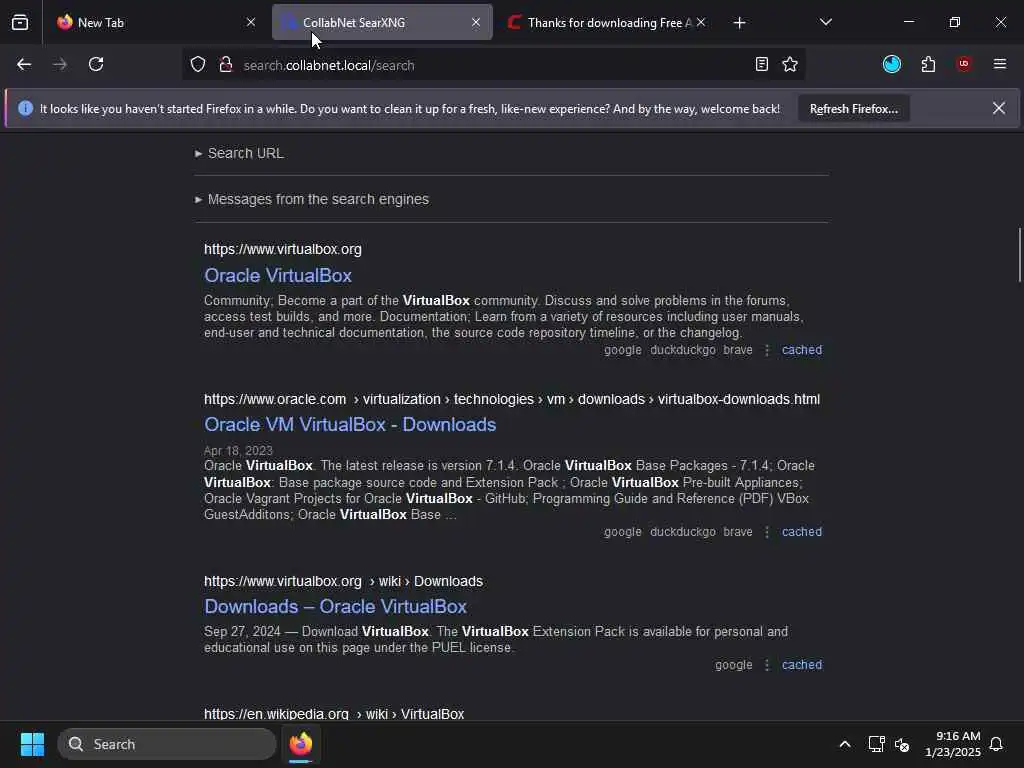Toggle reader view icon

tap(761, 65)
